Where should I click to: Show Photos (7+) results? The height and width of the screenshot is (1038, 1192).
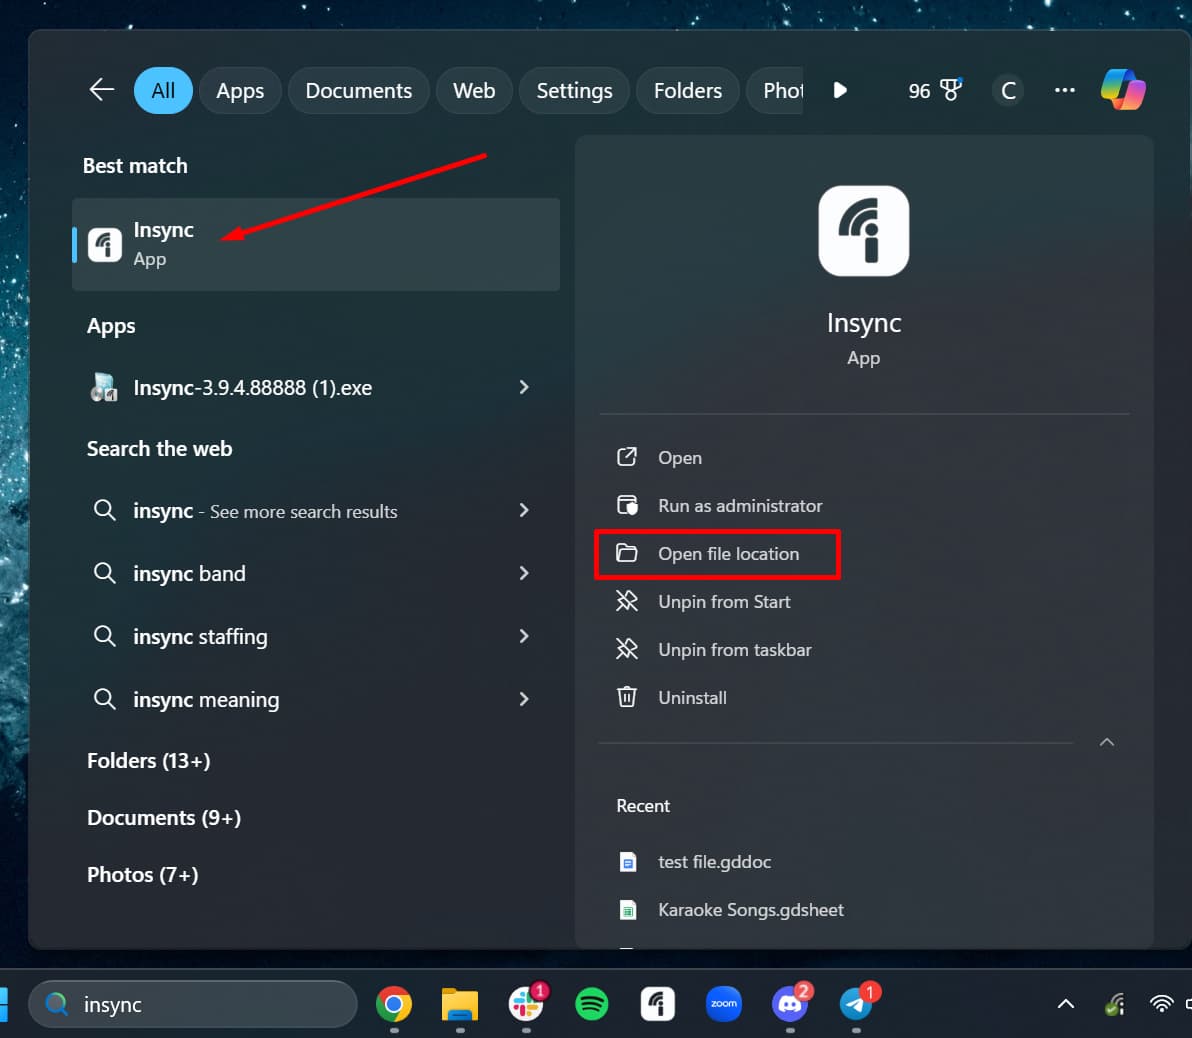pyautogui.click(x=143, y=875)
